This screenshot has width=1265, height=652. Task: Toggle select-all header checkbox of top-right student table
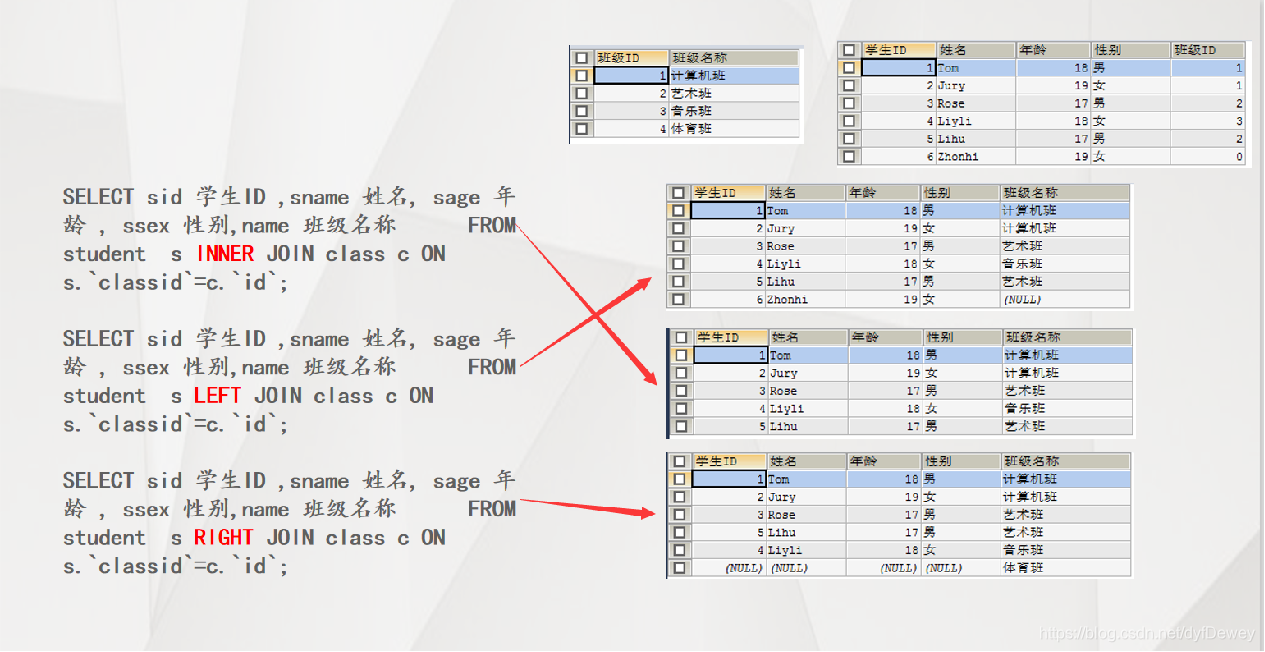click(x=849, y=50)
